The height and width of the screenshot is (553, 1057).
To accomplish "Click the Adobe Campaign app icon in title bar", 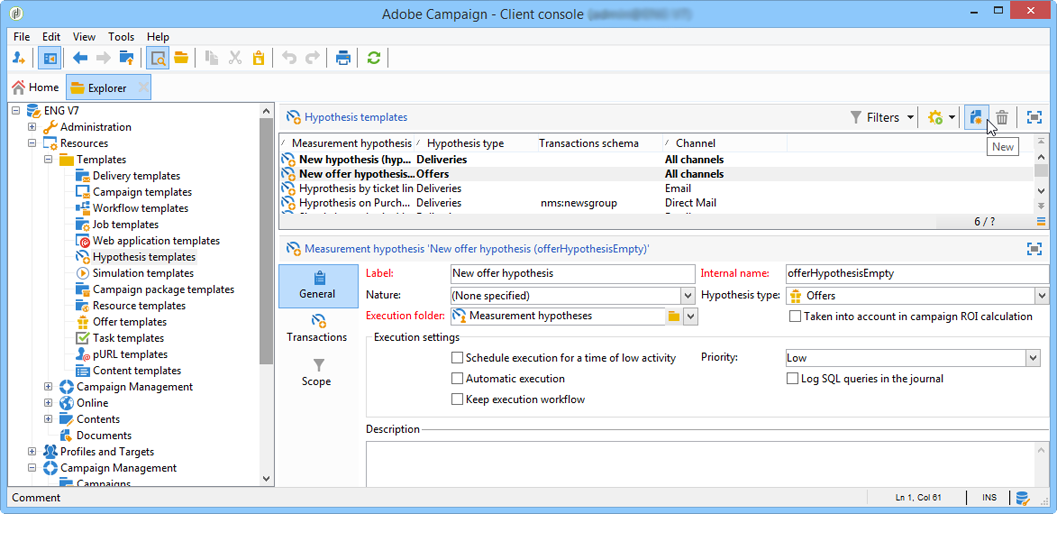I will 16,13.
